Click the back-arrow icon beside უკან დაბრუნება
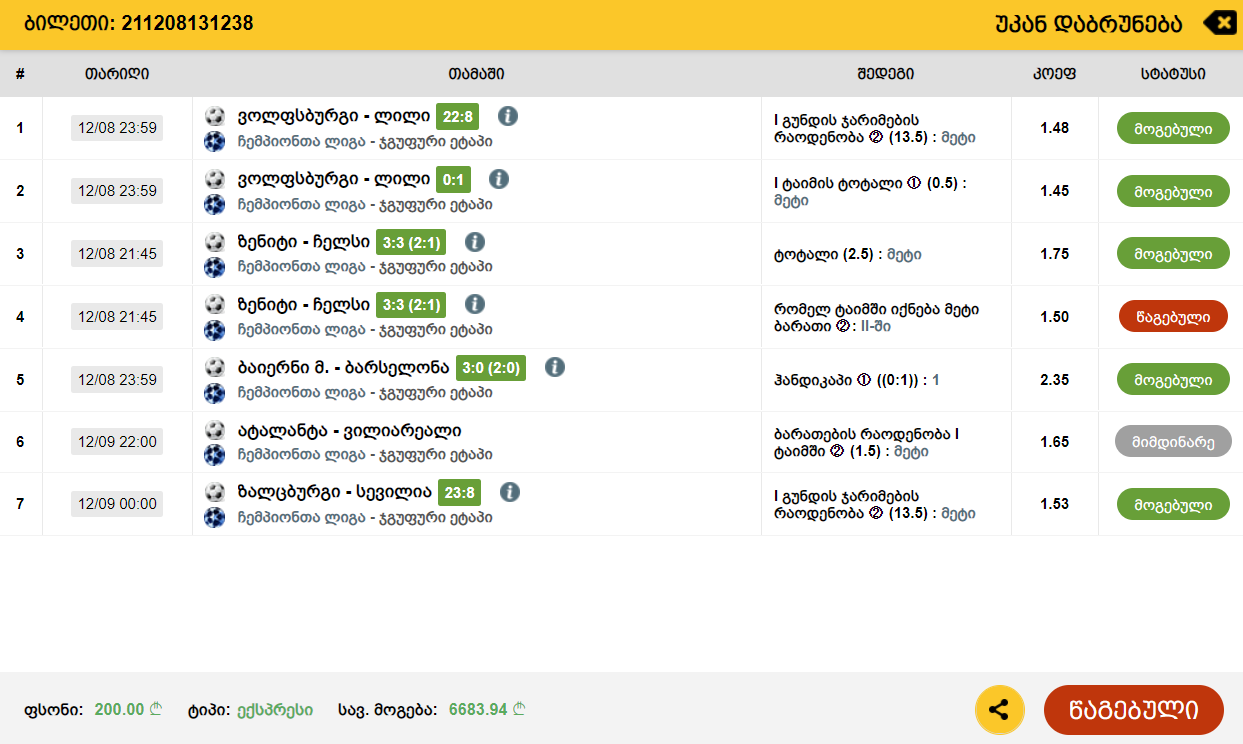The width and height of the screenshot is (1243, 744). tap(1219, 23)
